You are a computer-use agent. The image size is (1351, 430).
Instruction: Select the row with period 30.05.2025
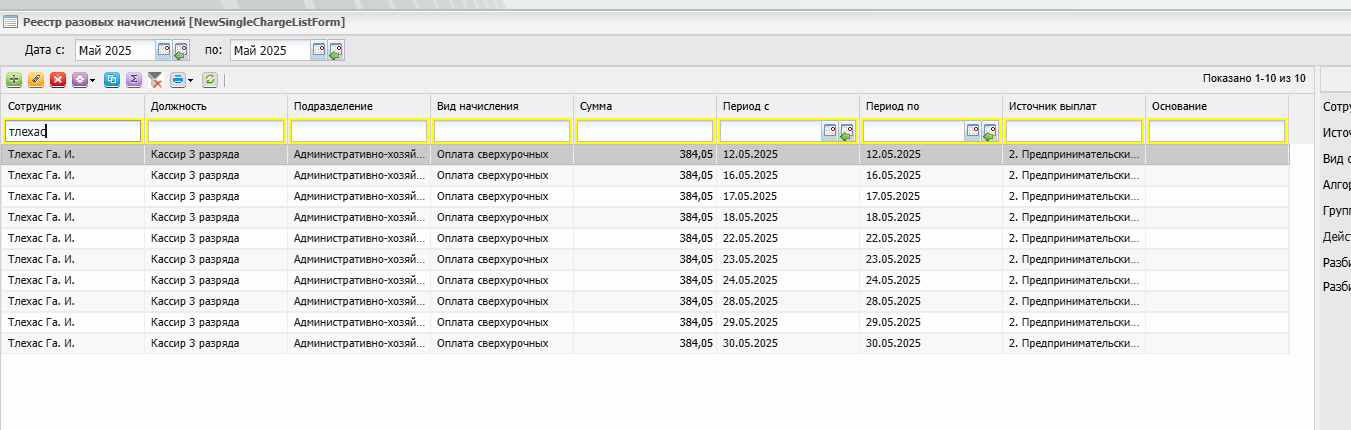coord(645,343)
